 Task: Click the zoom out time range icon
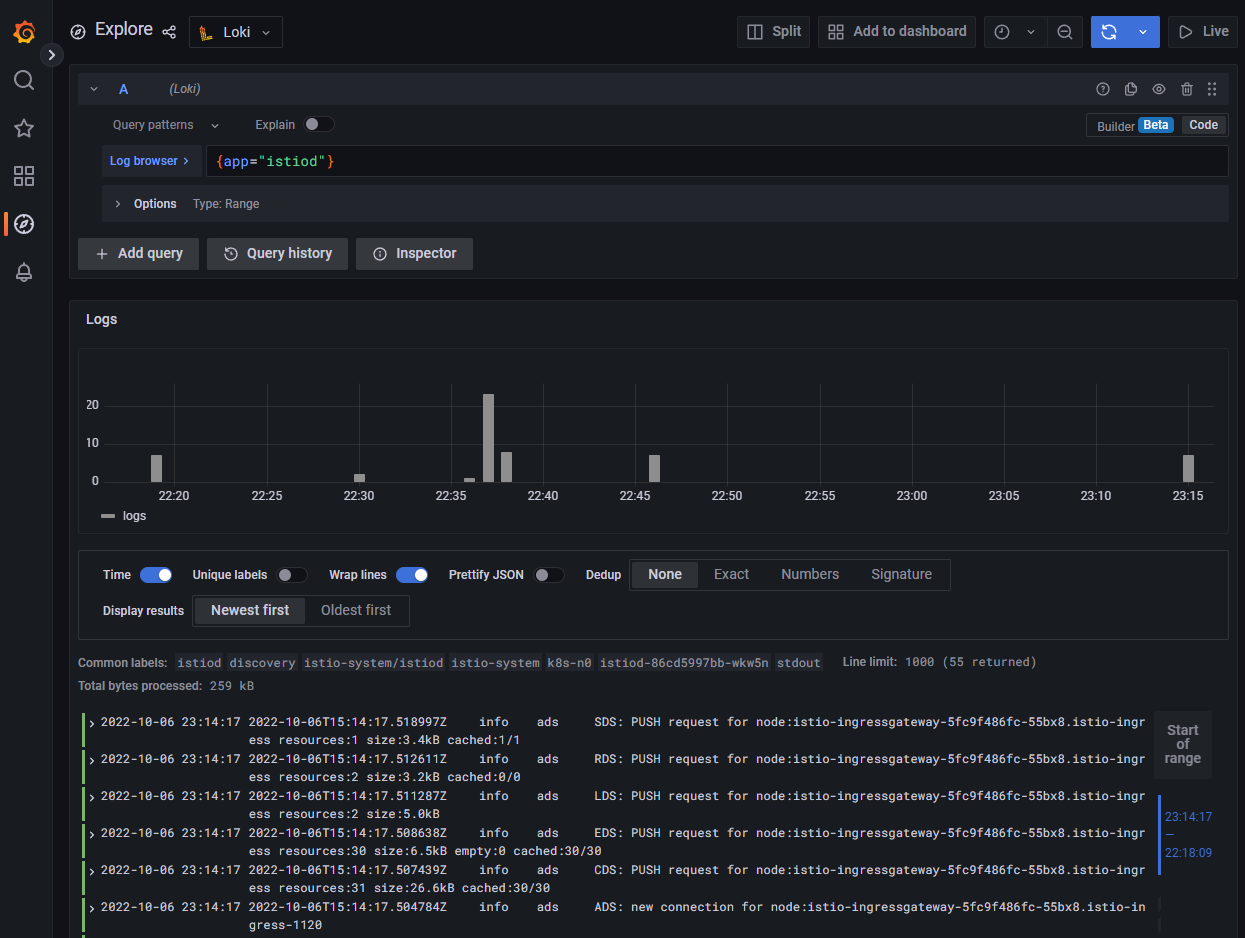pyautogui.click(x=1065, y=32)
